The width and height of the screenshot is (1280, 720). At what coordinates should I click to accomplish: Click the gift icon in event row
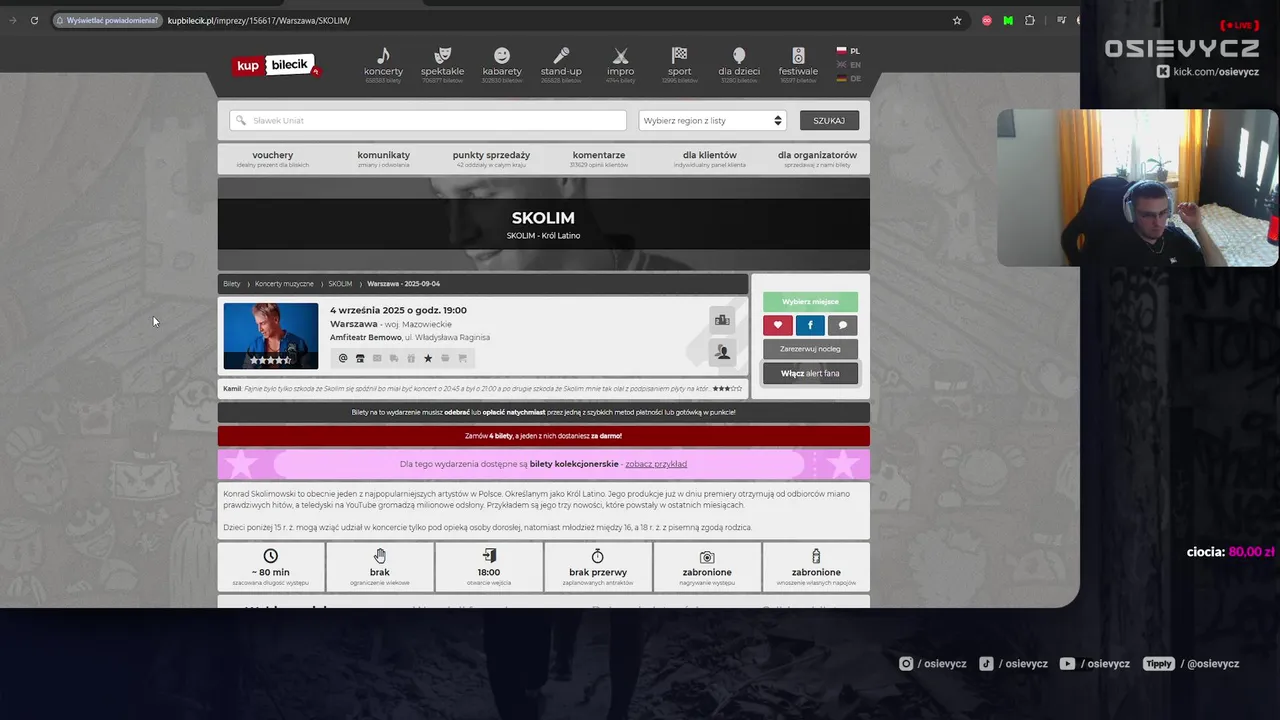411,358
